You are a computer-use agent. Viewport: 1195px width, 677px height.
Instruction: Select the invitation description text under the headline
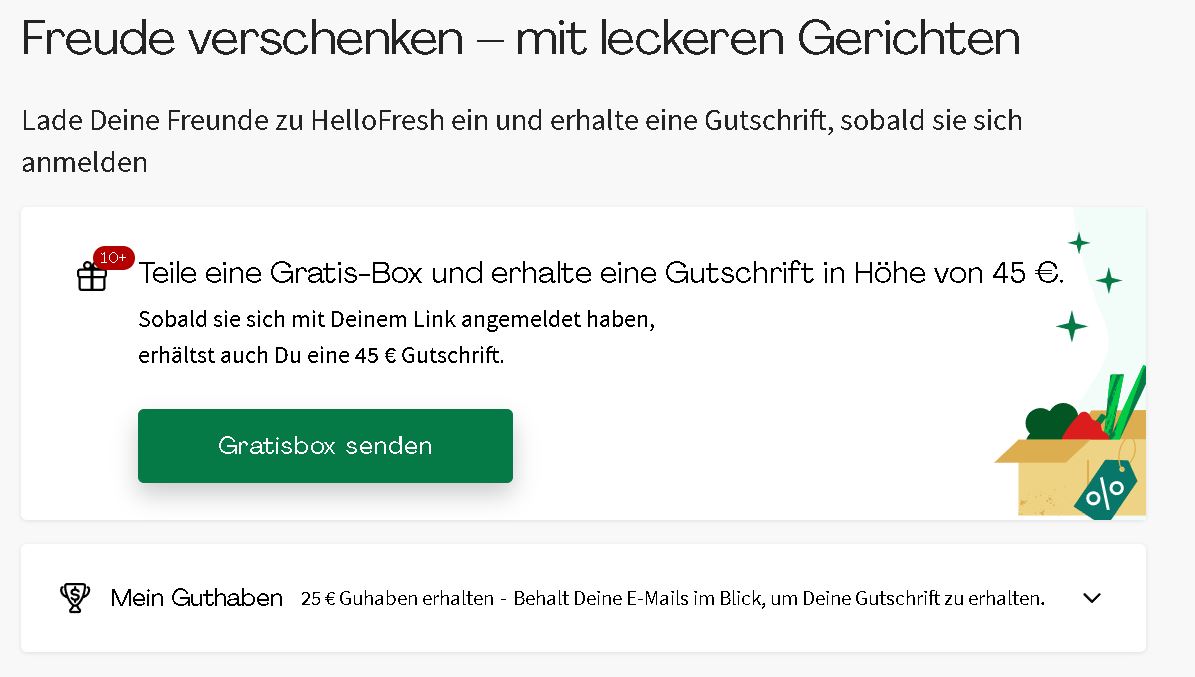[x=521, y=140]
